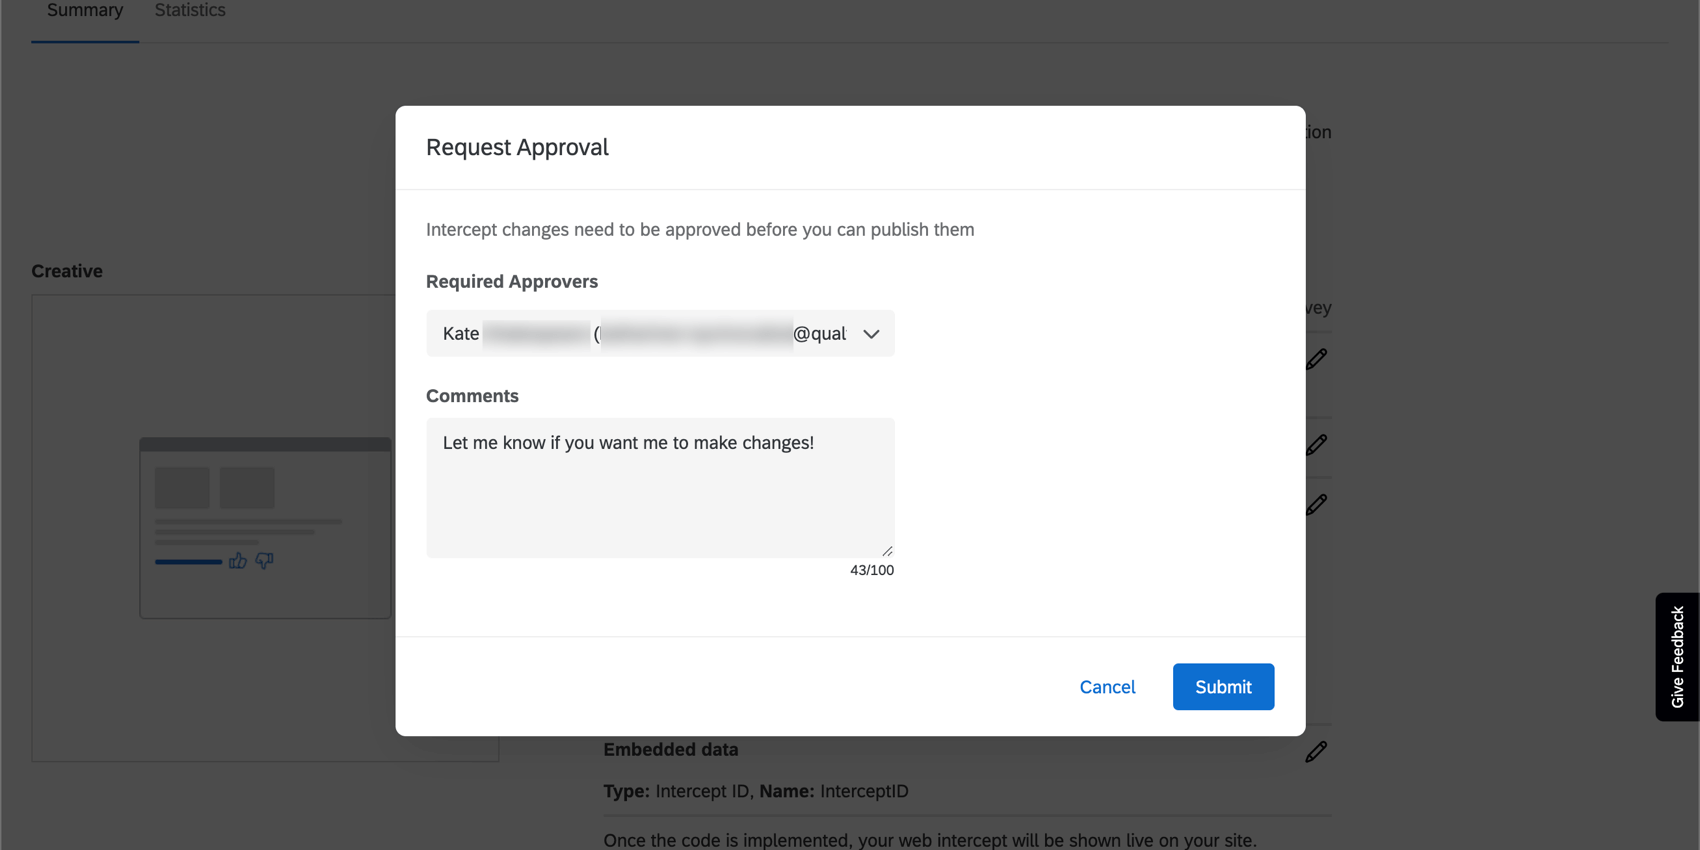Click the 43/100 character counter
Screen dimensions: 1700x850
tap(871, 570)
